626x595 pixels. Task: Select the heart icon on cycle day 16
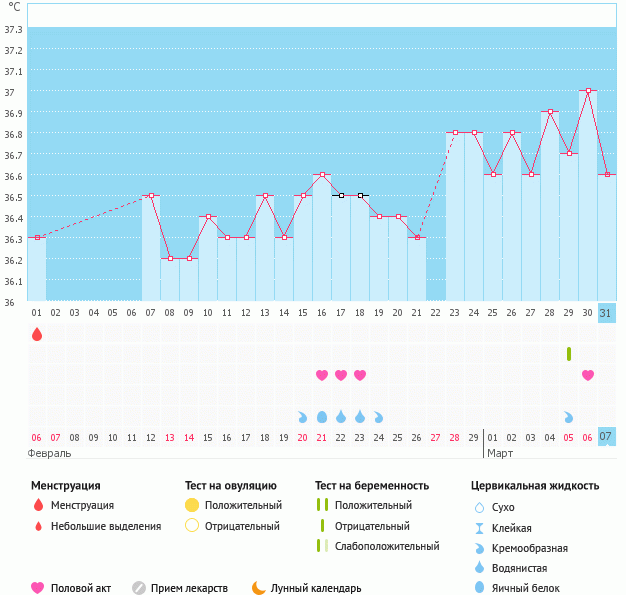point(322,375)
